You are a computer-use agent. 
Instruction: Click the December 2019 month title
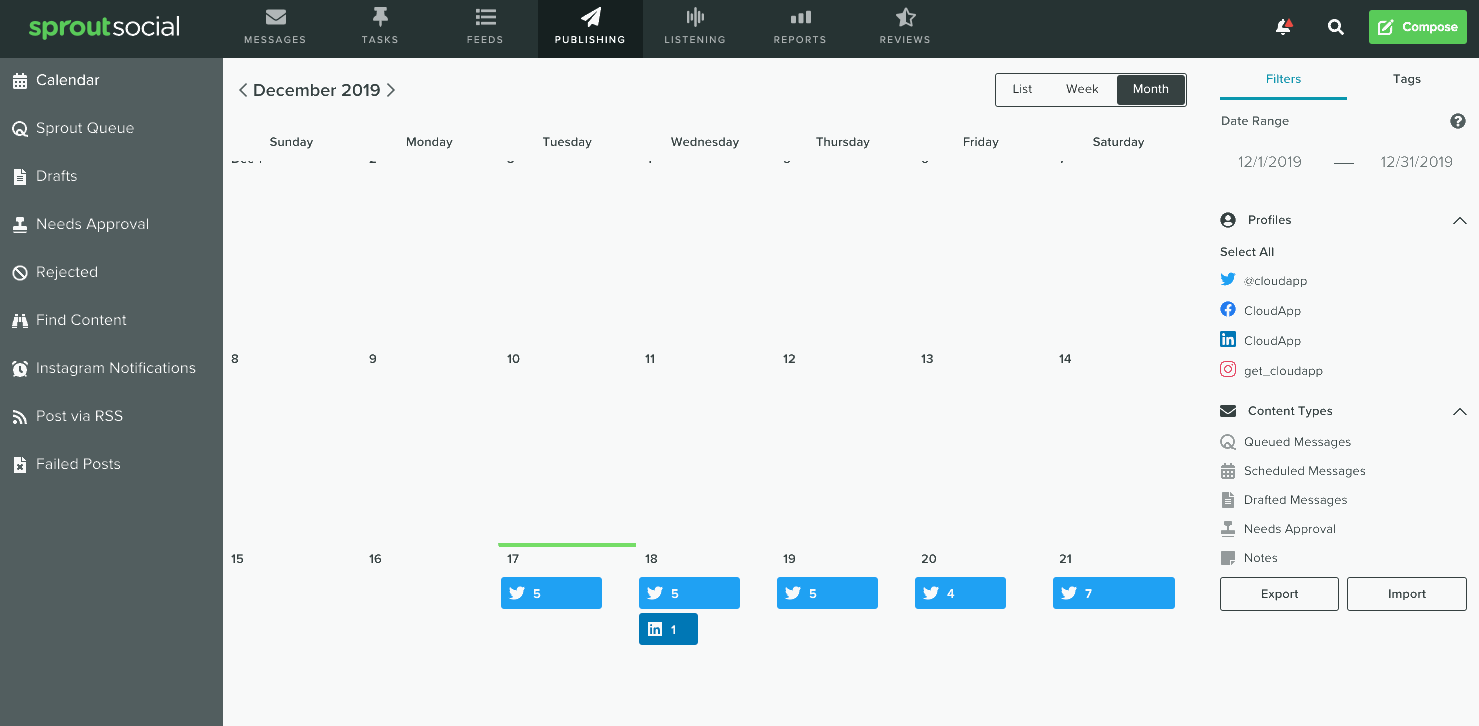tap(317, 90)
